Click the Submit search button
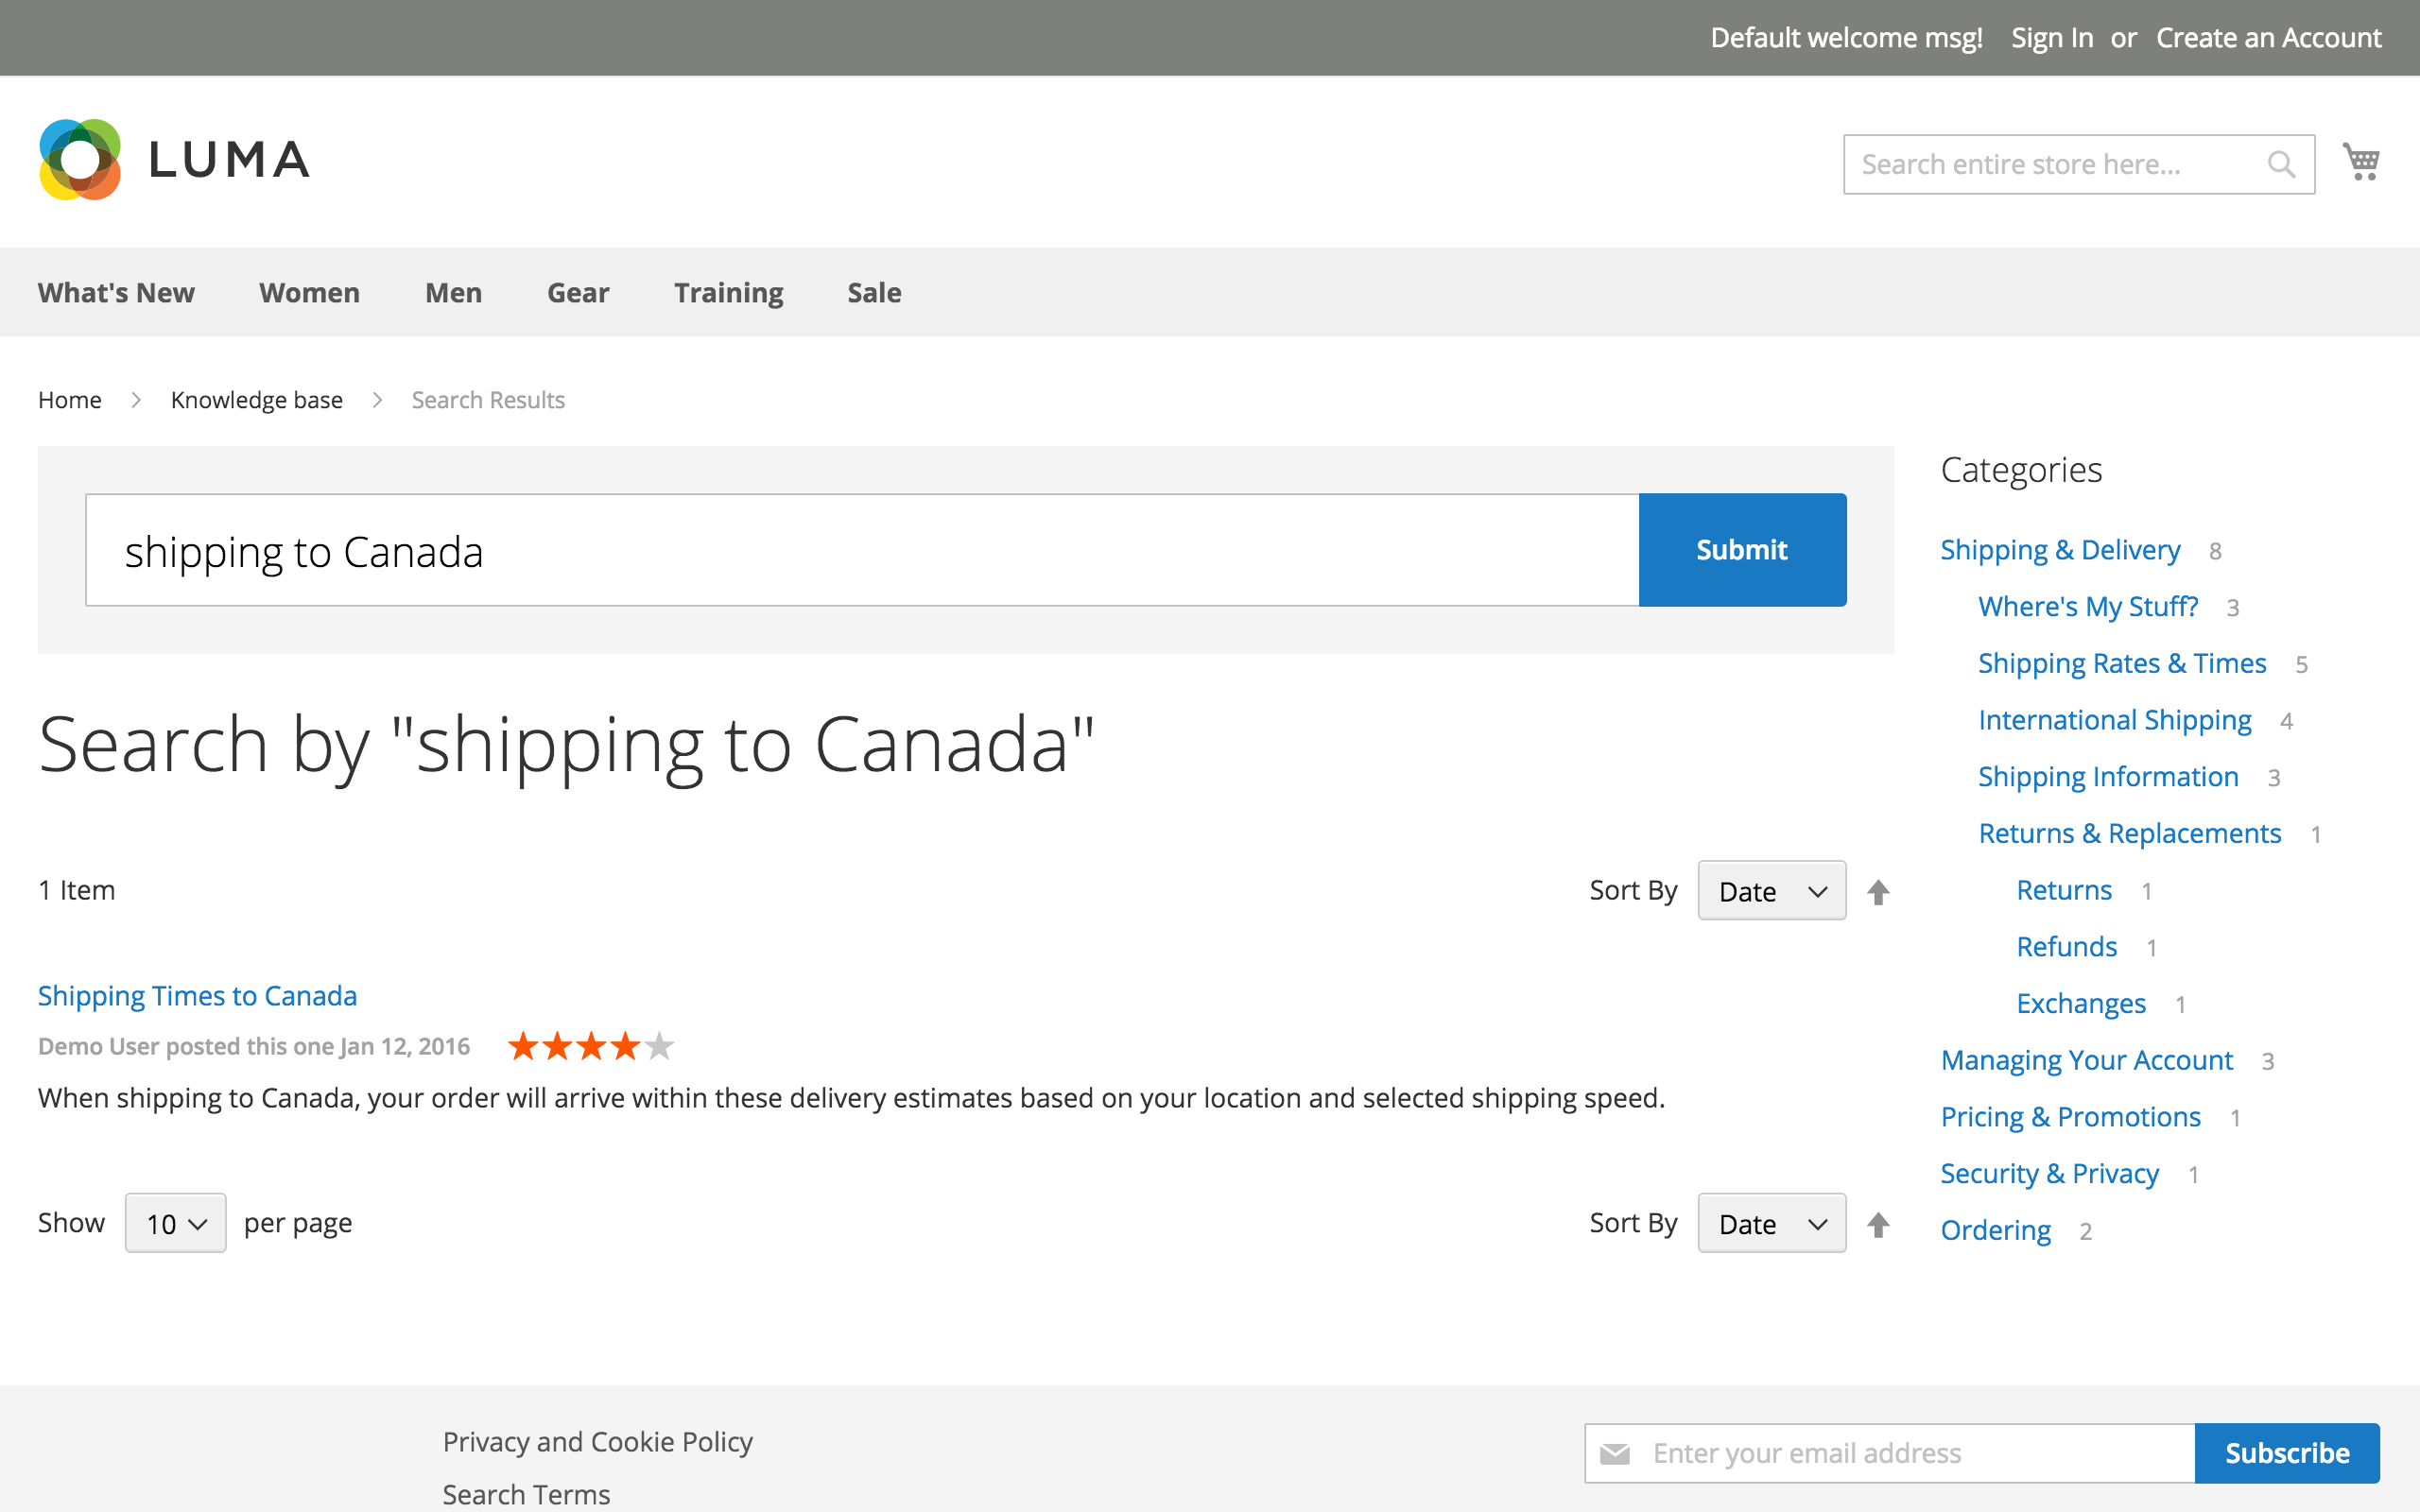2420x1512 pixels. [1741, 549]
